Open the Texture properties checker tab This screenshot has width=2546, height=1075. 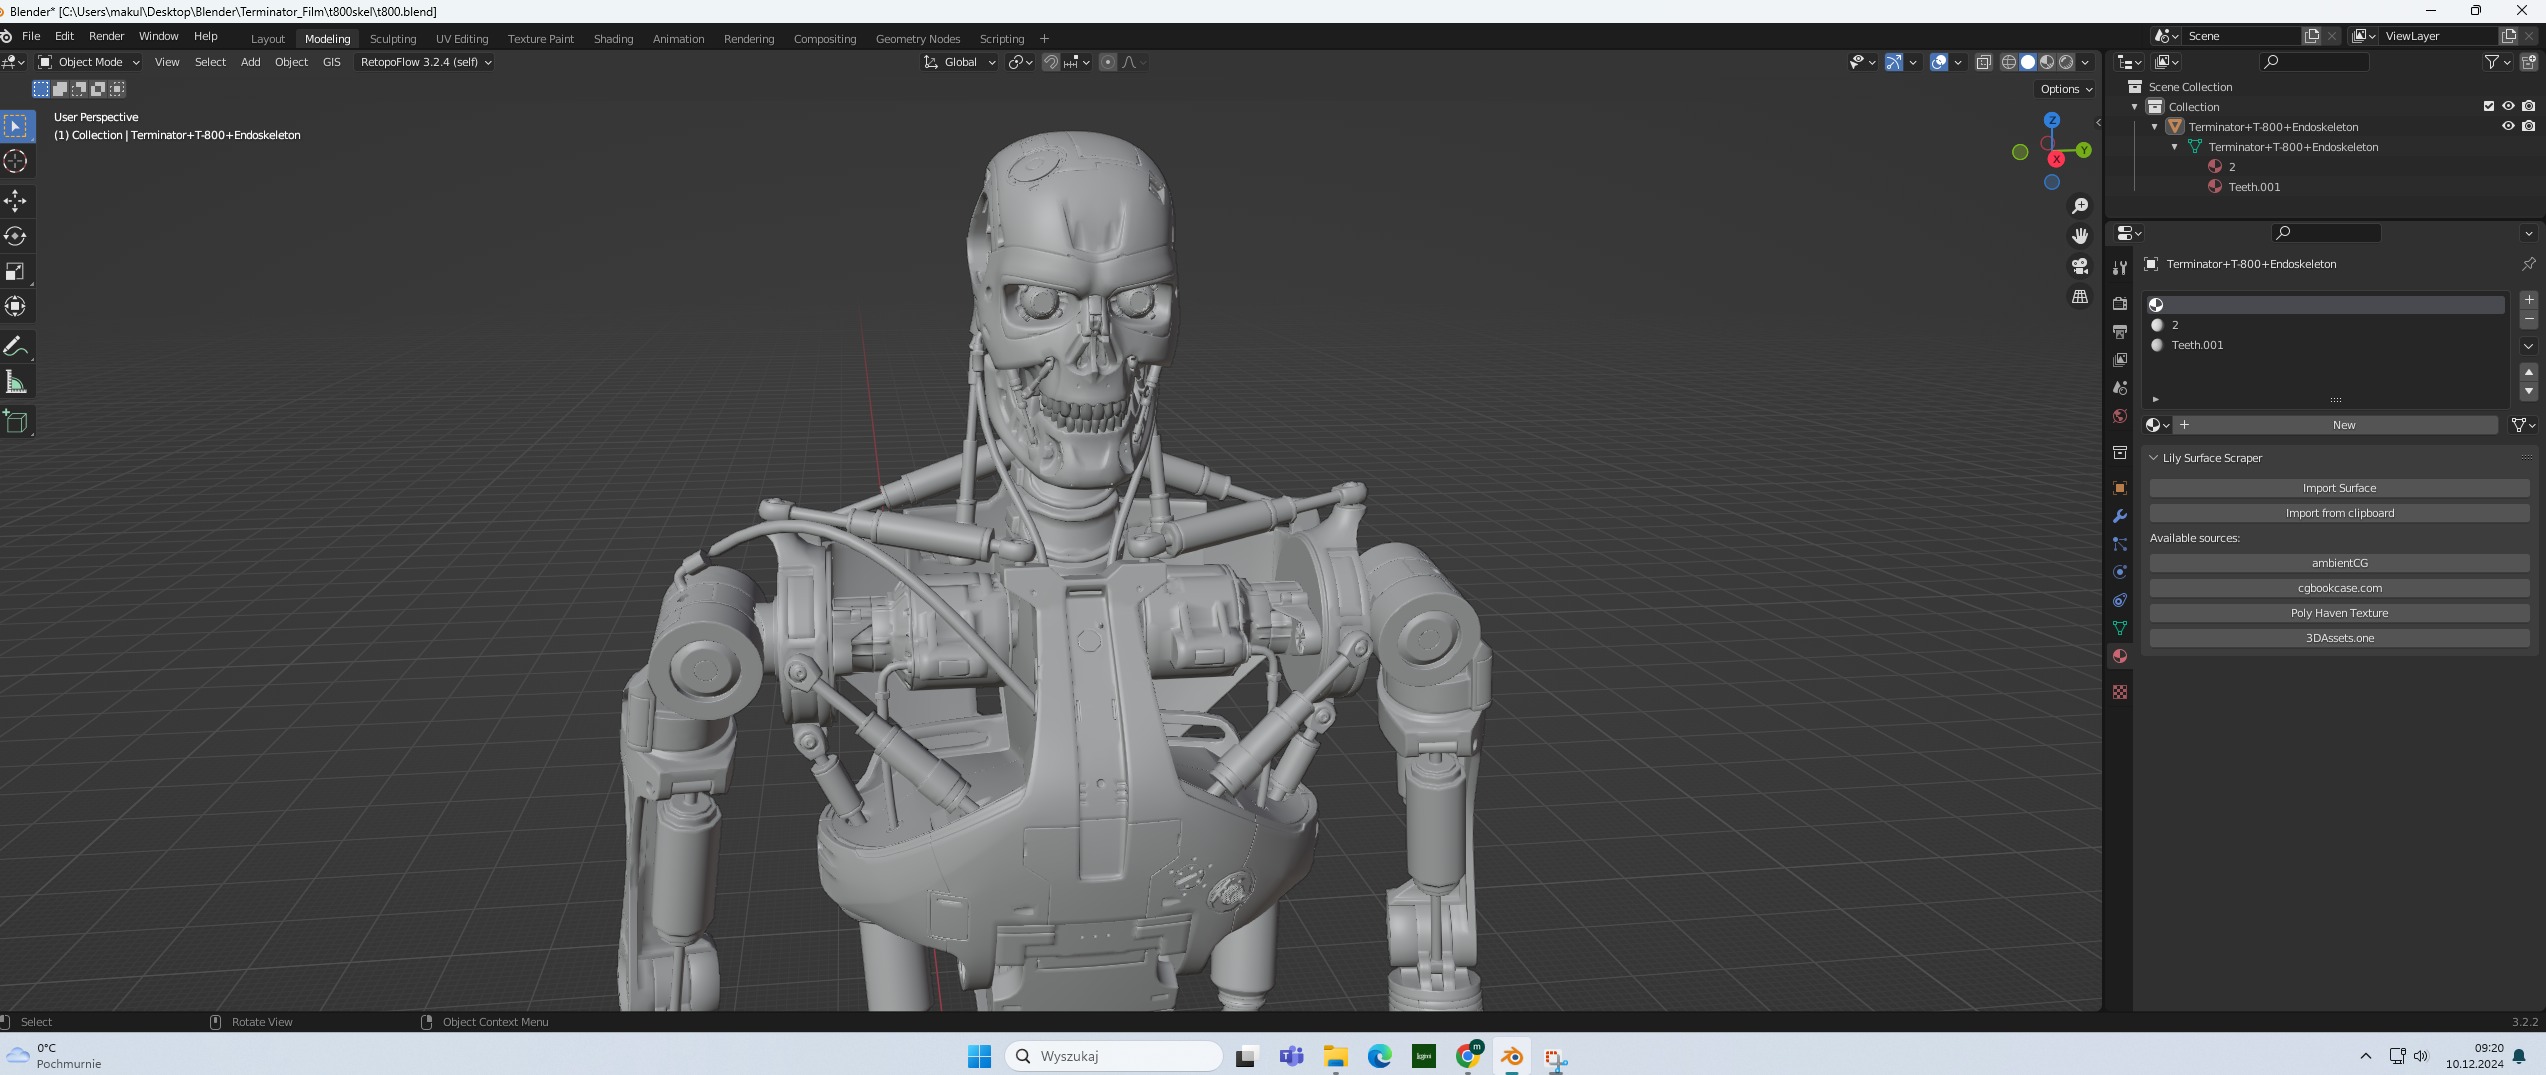2119,692
